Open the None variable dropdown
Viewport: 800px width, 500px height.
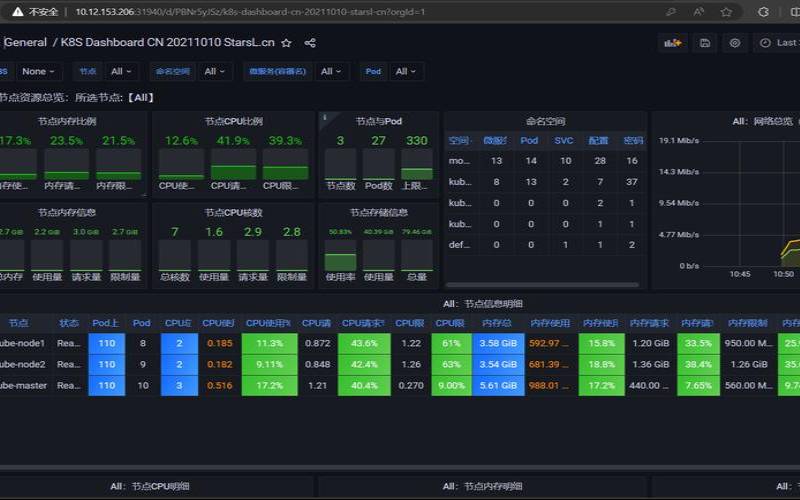pyautogui.click(x=38, y=71)
